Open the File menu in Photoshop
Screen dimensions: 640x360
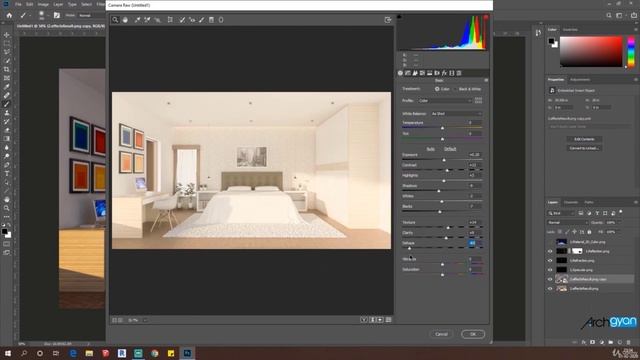18,4
